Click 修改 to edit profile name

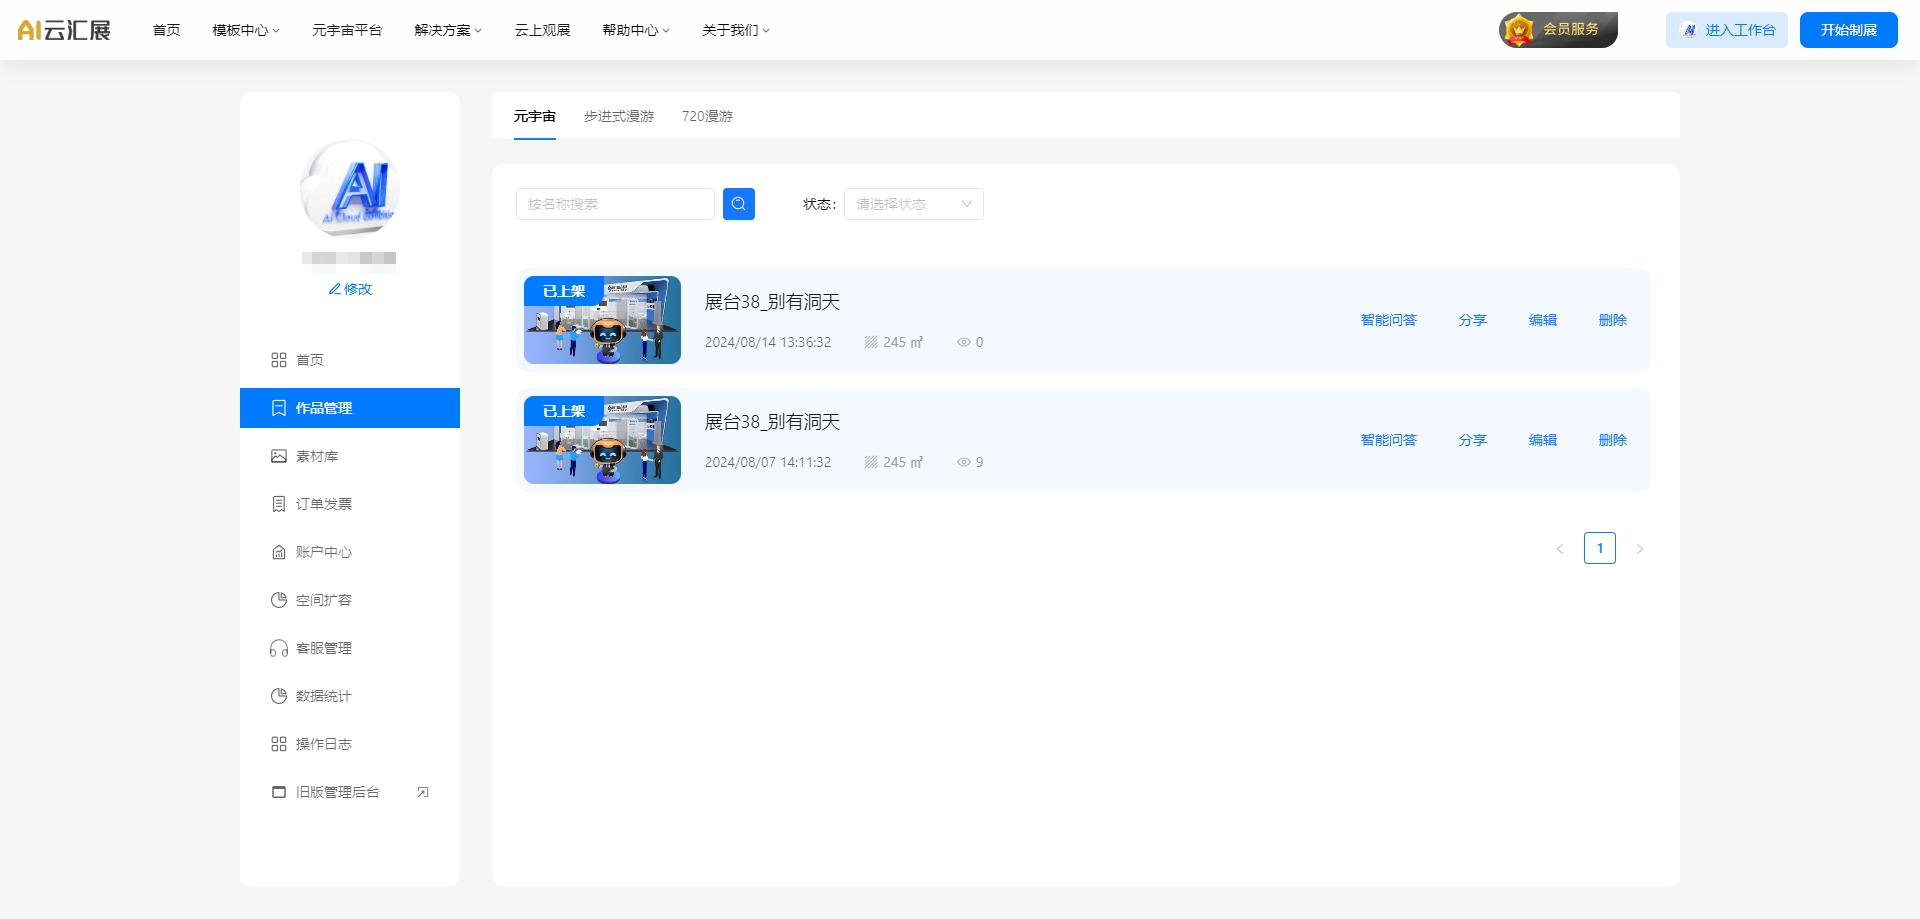pyautogui.click(x=349, y=289)
